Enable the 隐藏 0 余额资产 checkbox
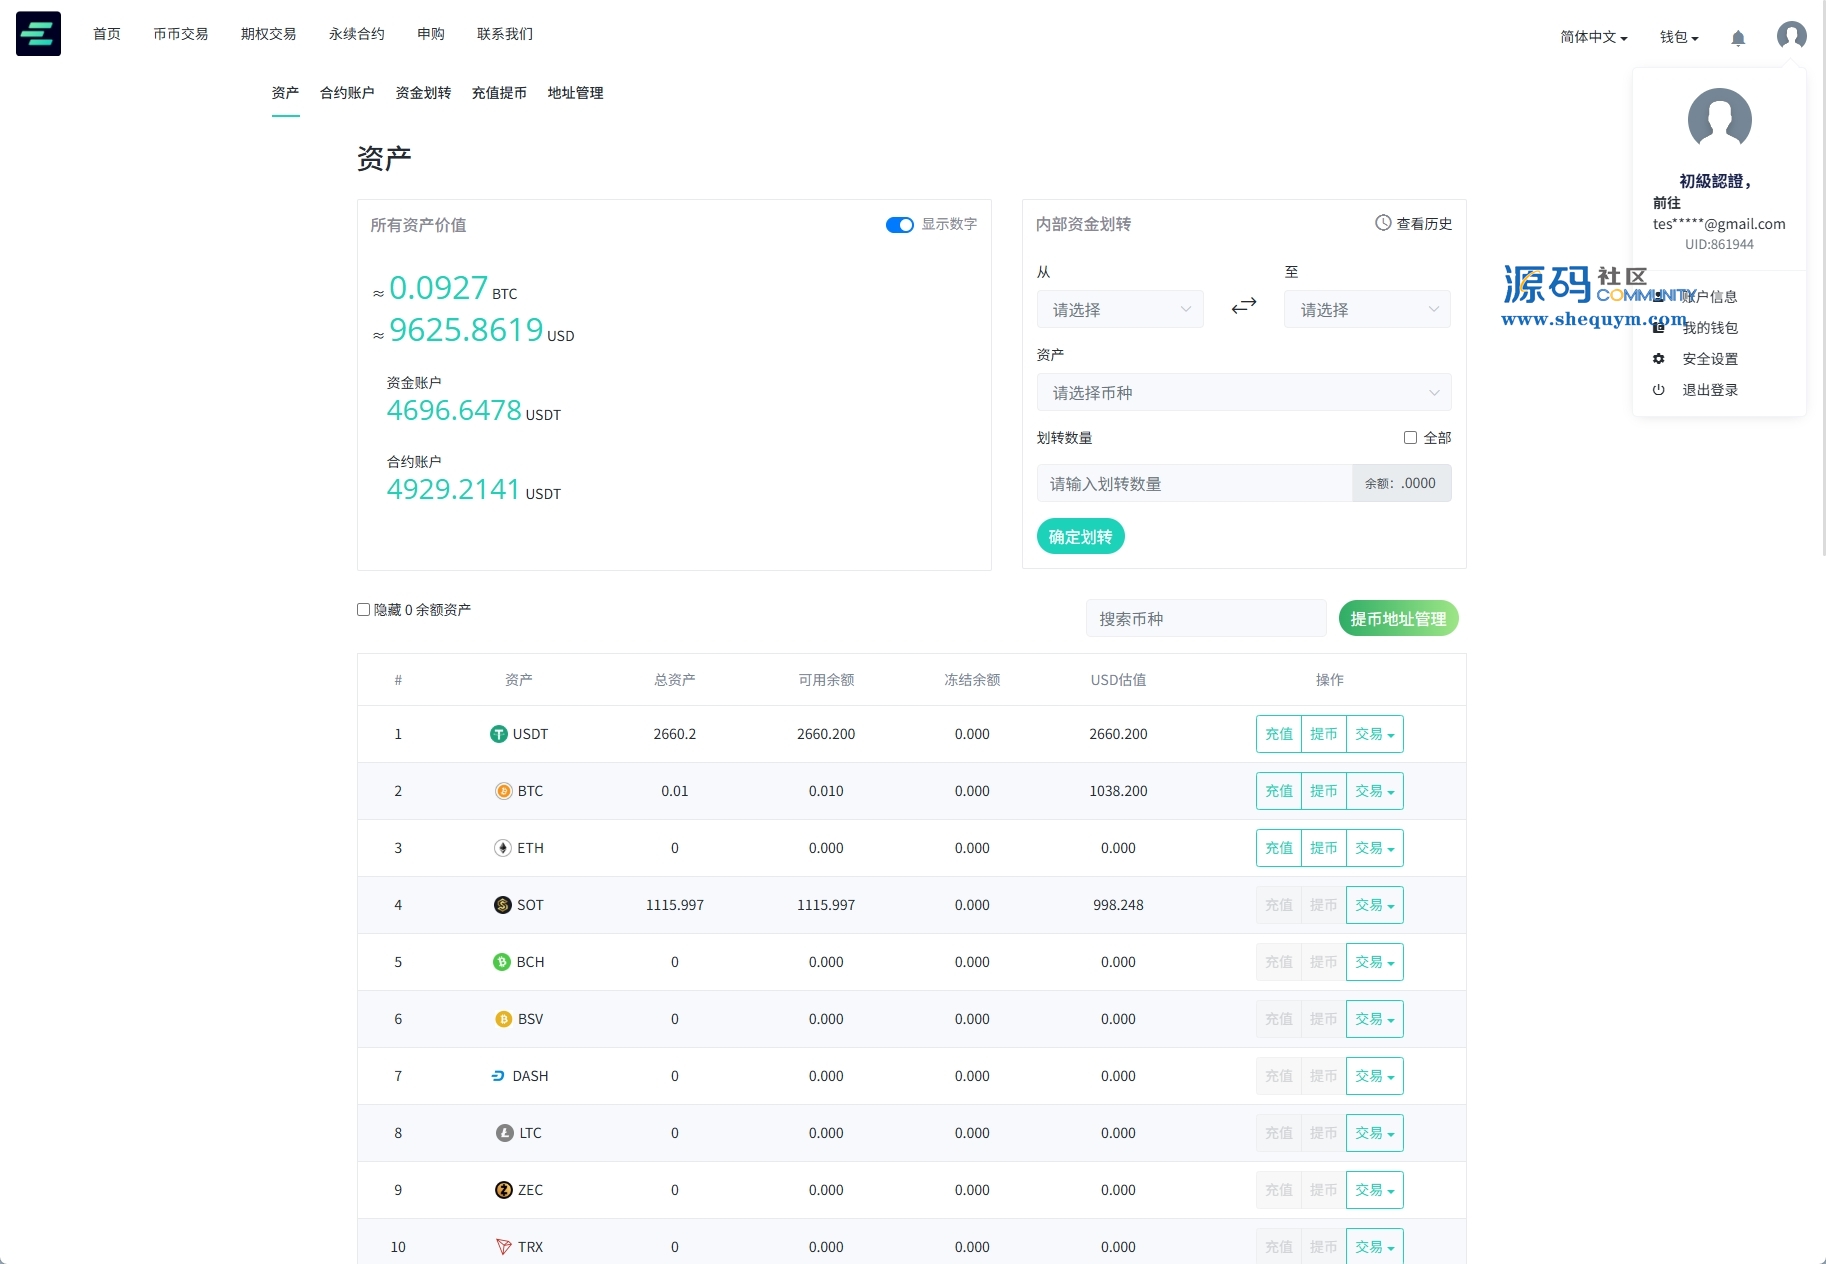This screenshot has width=1826, height=1264. [364, 610]
